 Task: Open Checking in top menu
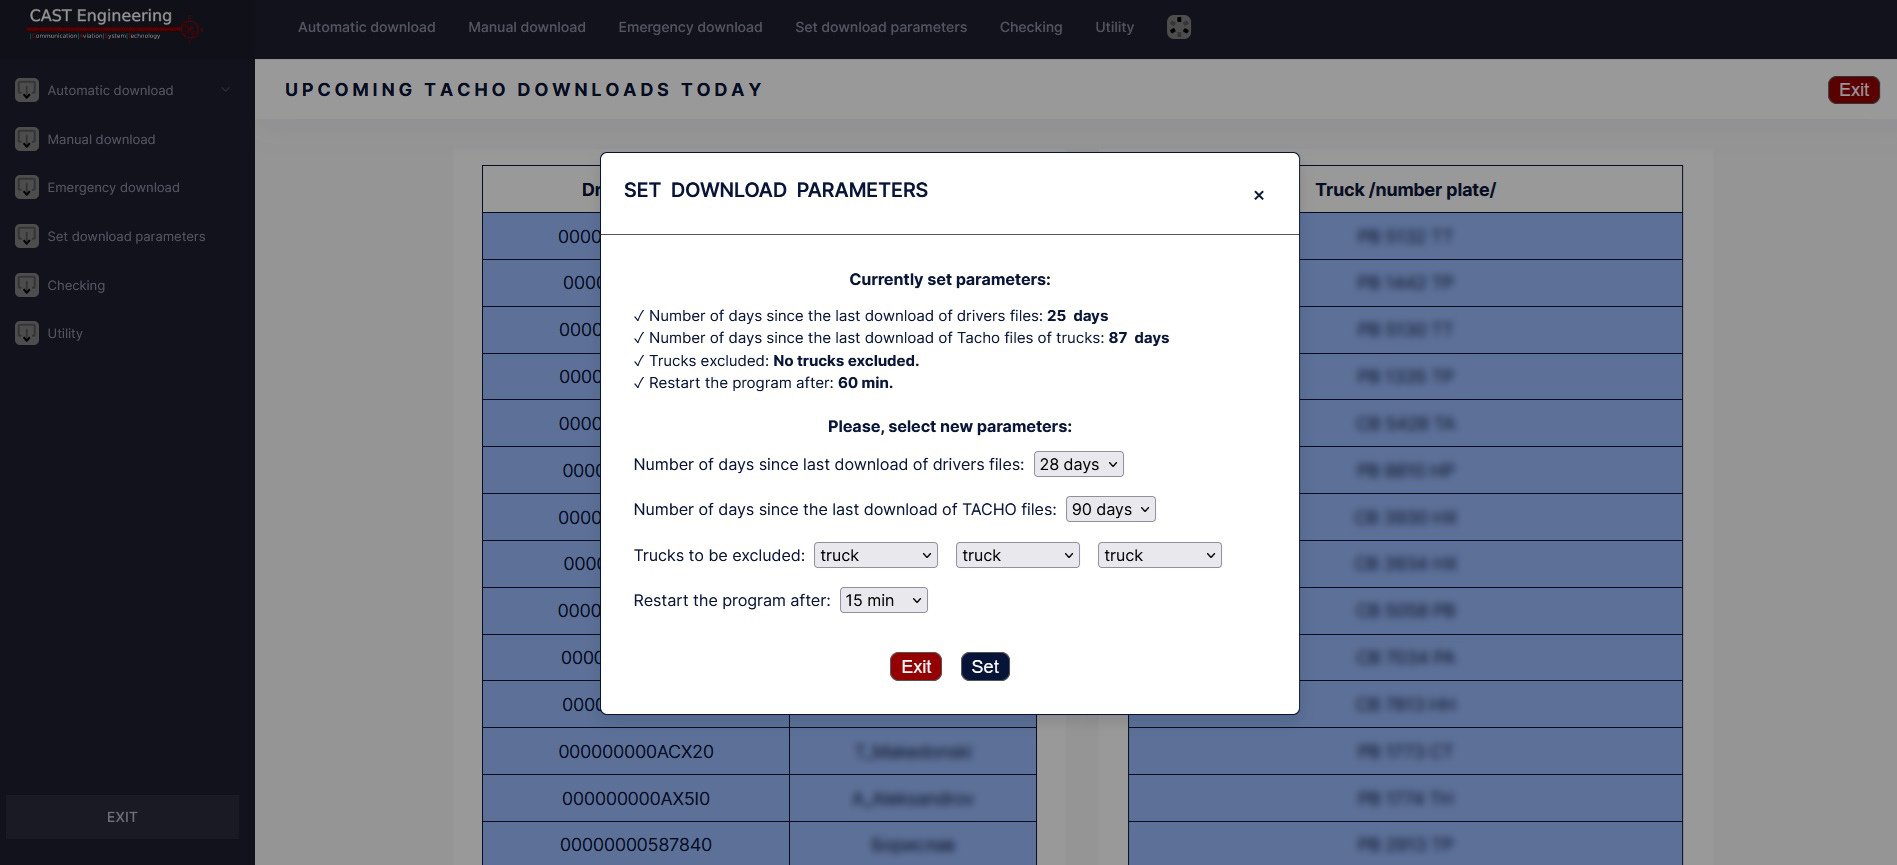tap(1031, 27)
